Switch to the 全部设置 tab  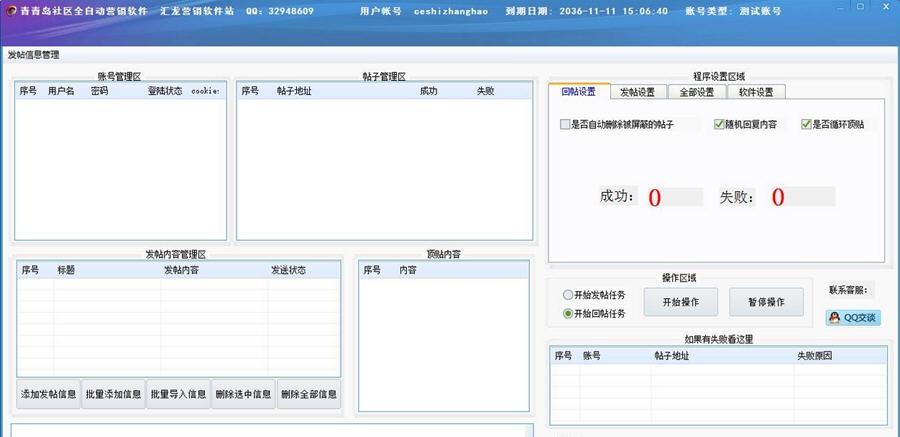(697, 92)
